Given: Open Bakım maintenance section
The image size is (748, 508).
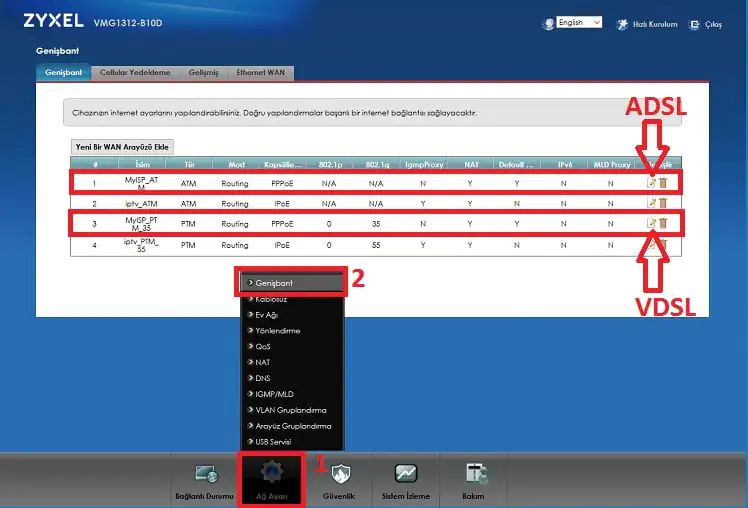Looking at the screenshot, I should (x=474, y=480).
